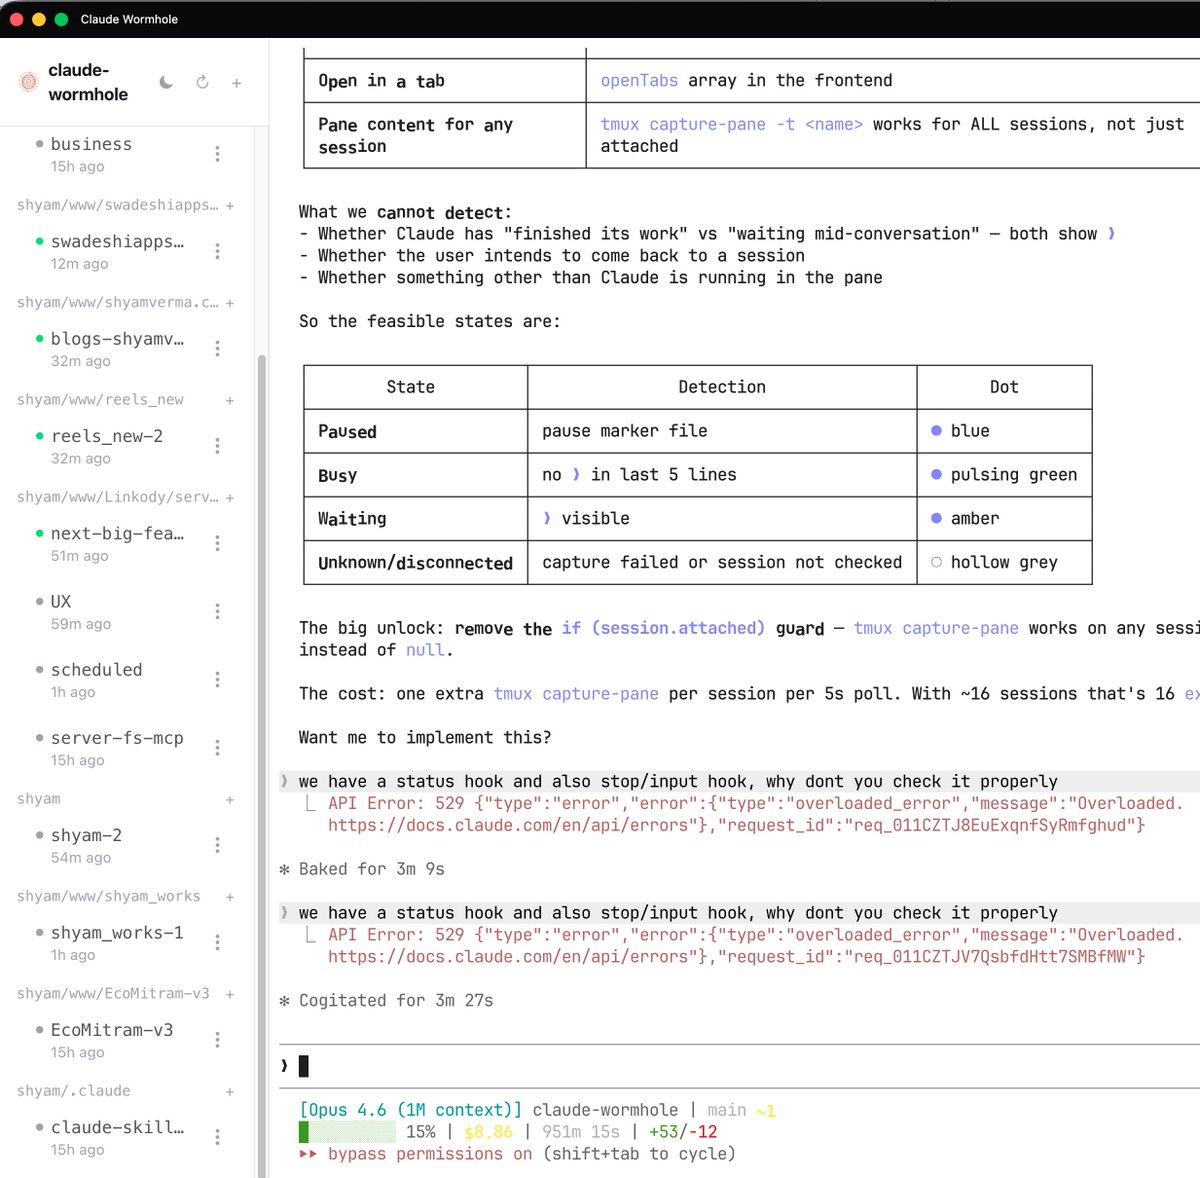
Task: Click the +53/-12 diff indicator
Action: pos(683,1132)
